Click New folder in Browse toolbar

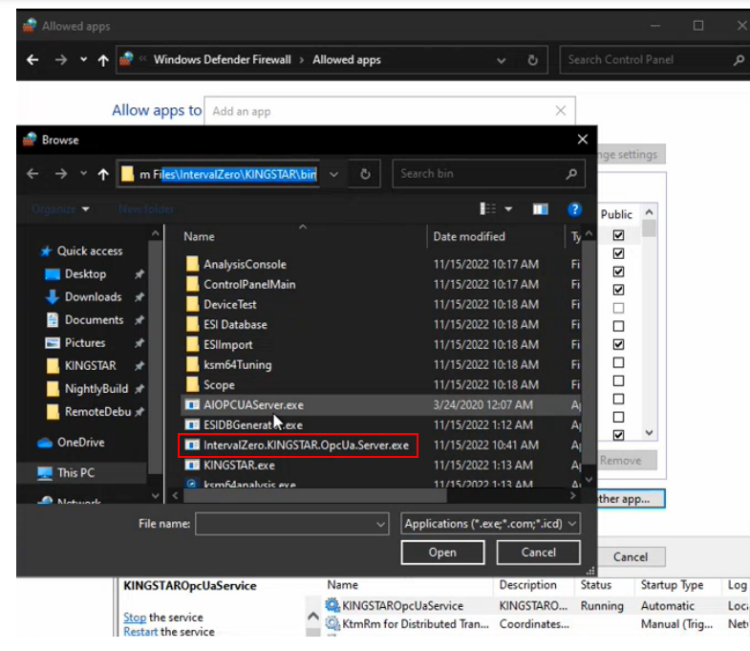click(146, 209)
